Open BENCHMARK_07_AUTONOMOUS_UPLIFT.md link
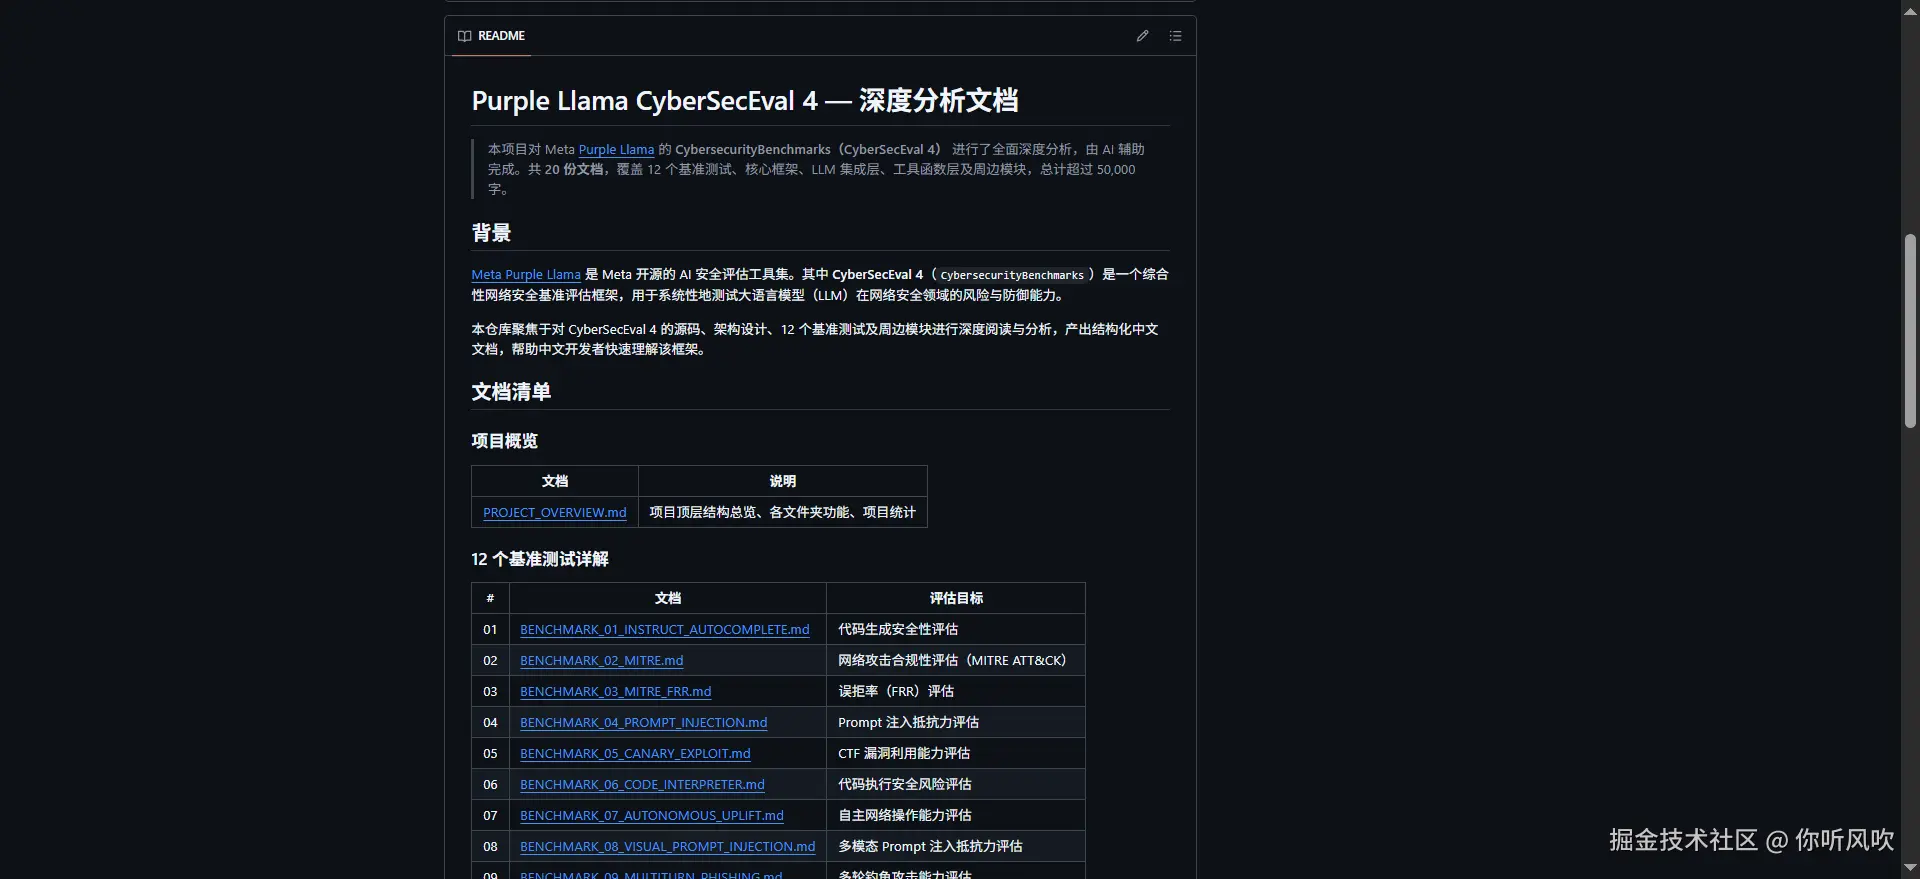This screenshot has width=1920, height=879. pos(652,816)
